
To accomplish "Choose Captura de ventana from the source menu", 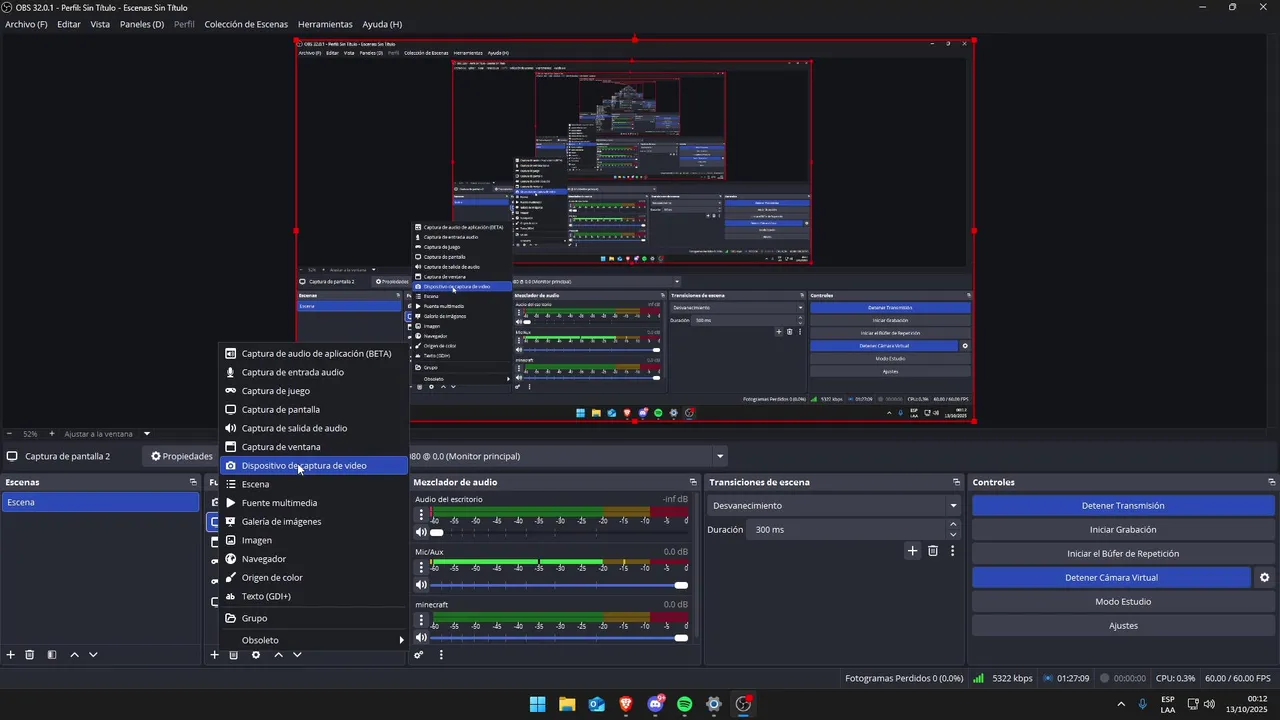I will pyautogui.click(x=313, y=447).
